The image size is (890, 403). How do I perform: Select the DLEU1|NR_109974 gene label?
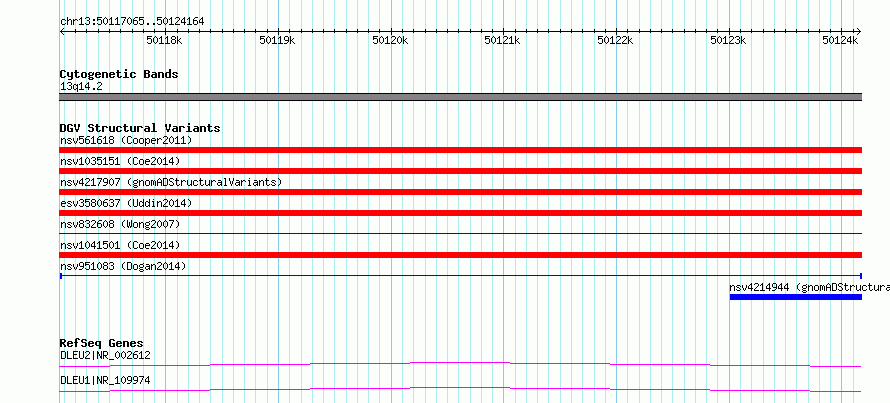pyautogui.click(x=105, y=380)
